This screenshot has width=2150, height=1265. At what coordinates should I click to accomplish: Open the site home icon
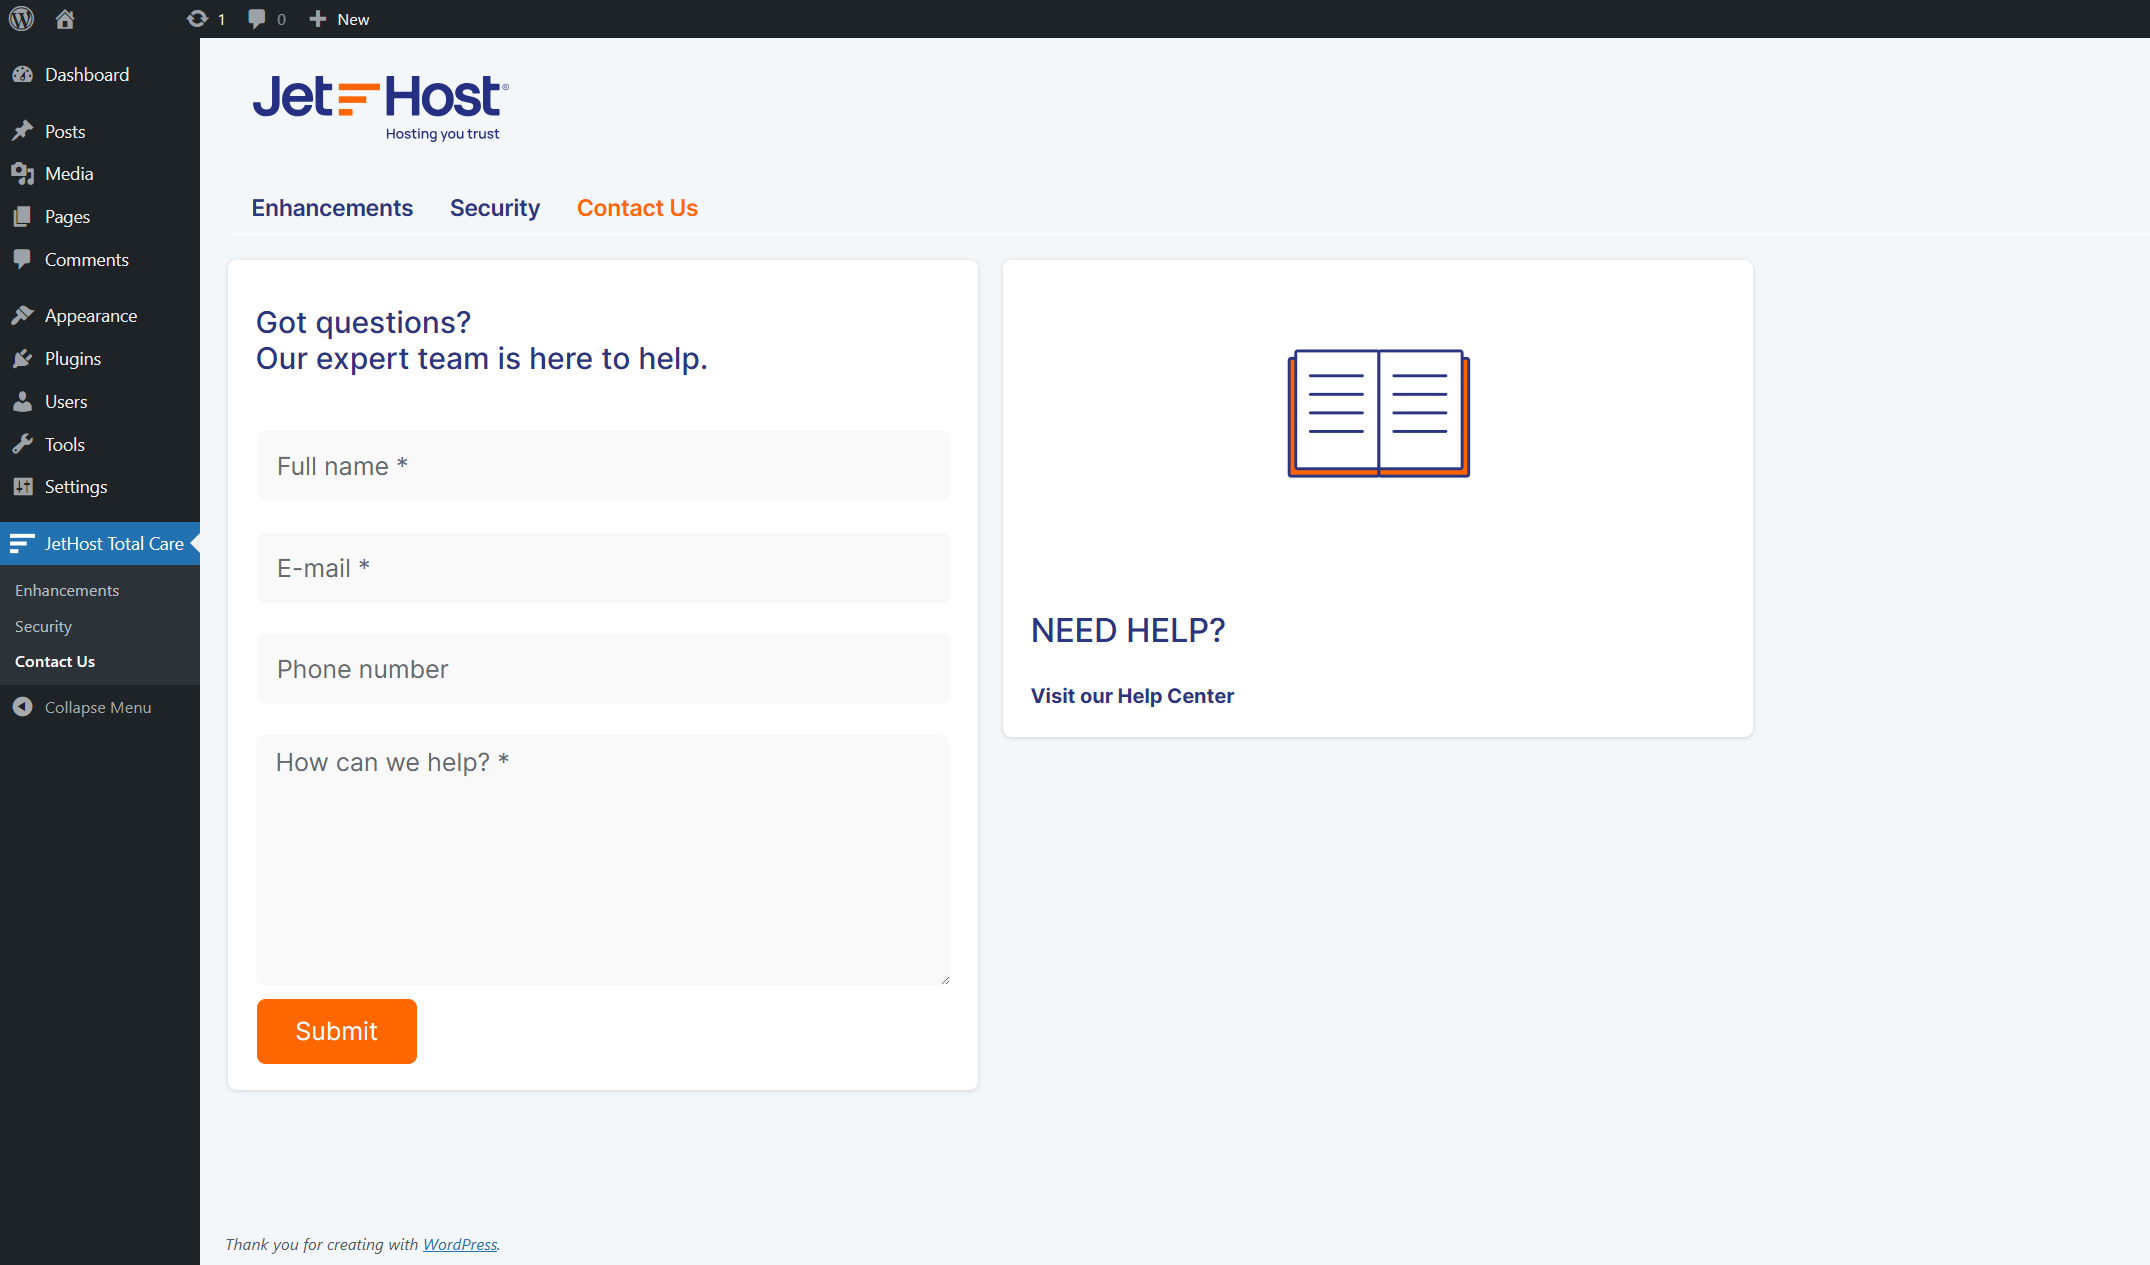tap(65, 19)
